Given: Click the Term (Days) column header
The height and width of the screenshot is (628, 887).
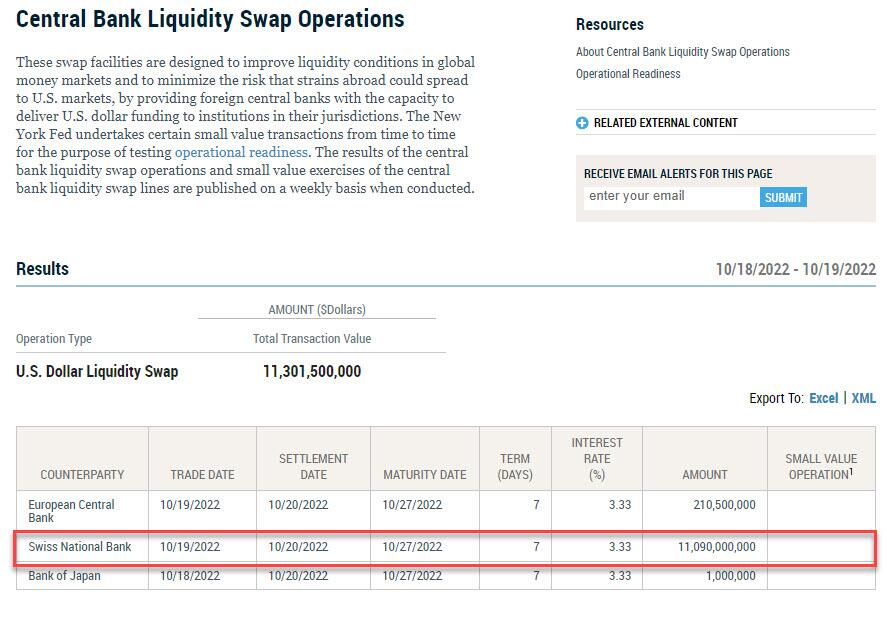Looking at the screenshot, I should tap(515, 466).
